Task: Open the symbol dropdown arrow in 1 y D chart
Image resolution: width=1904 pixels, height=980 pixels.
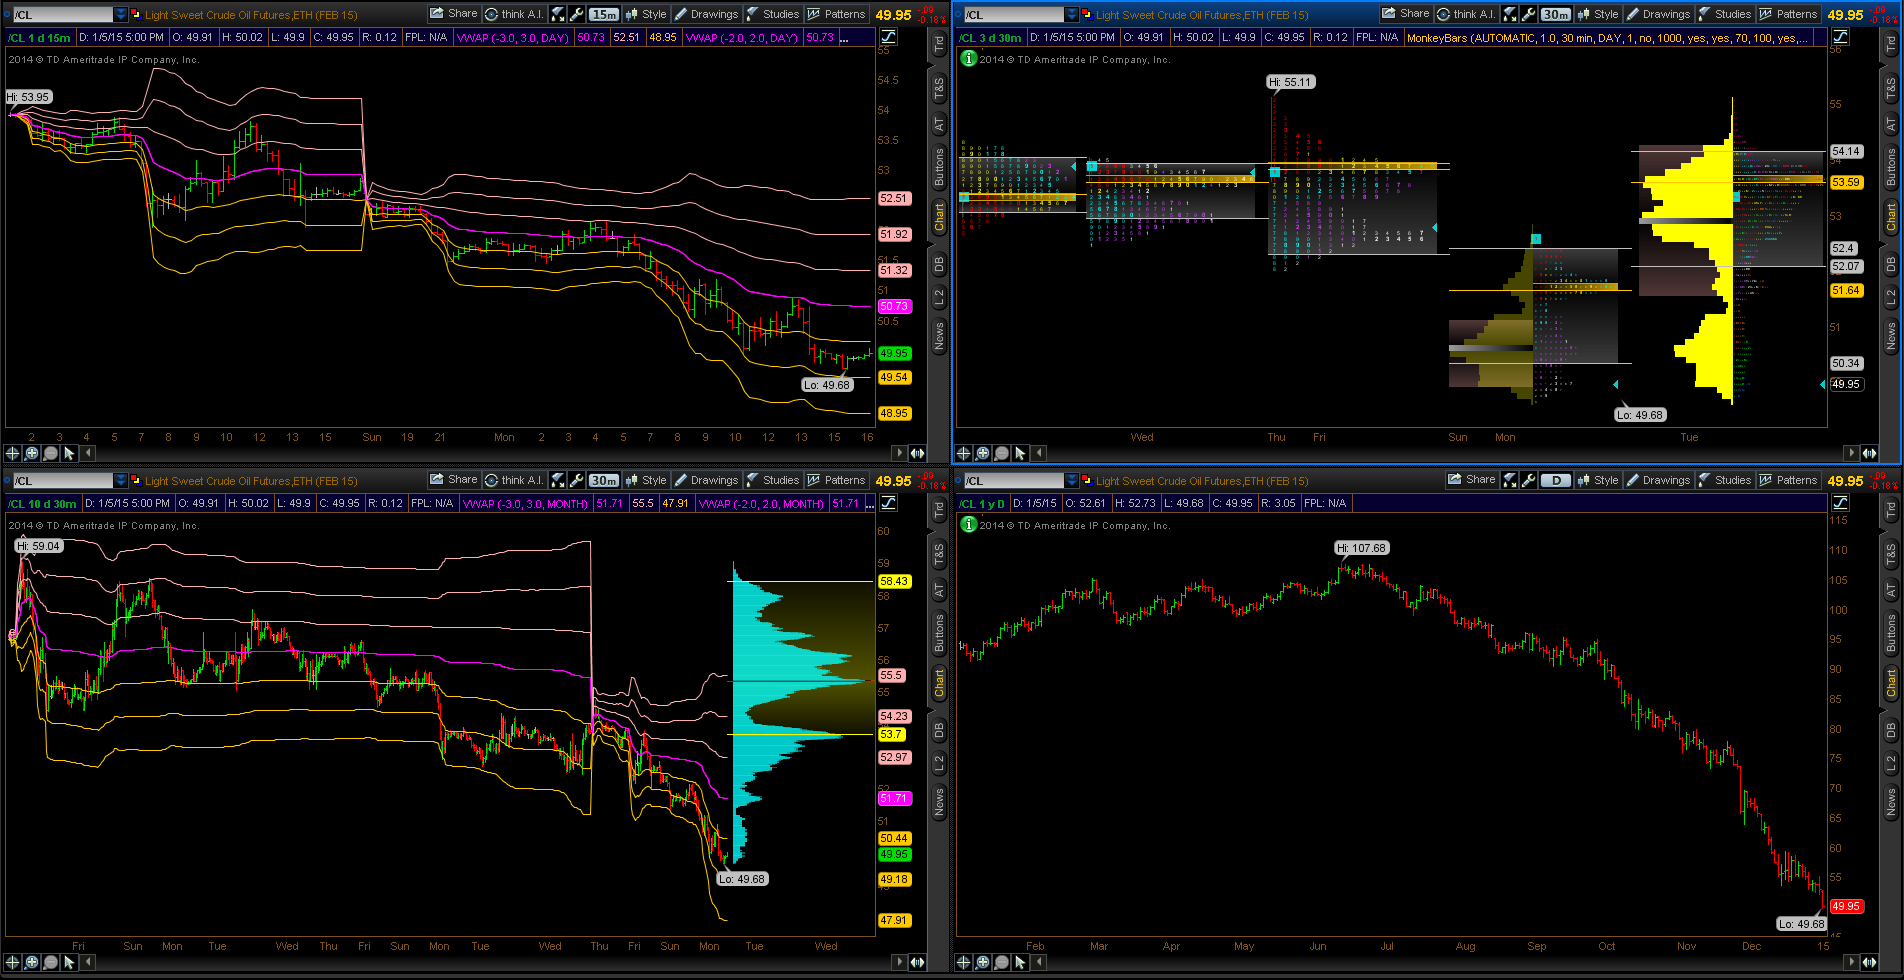Action: 1072,480
